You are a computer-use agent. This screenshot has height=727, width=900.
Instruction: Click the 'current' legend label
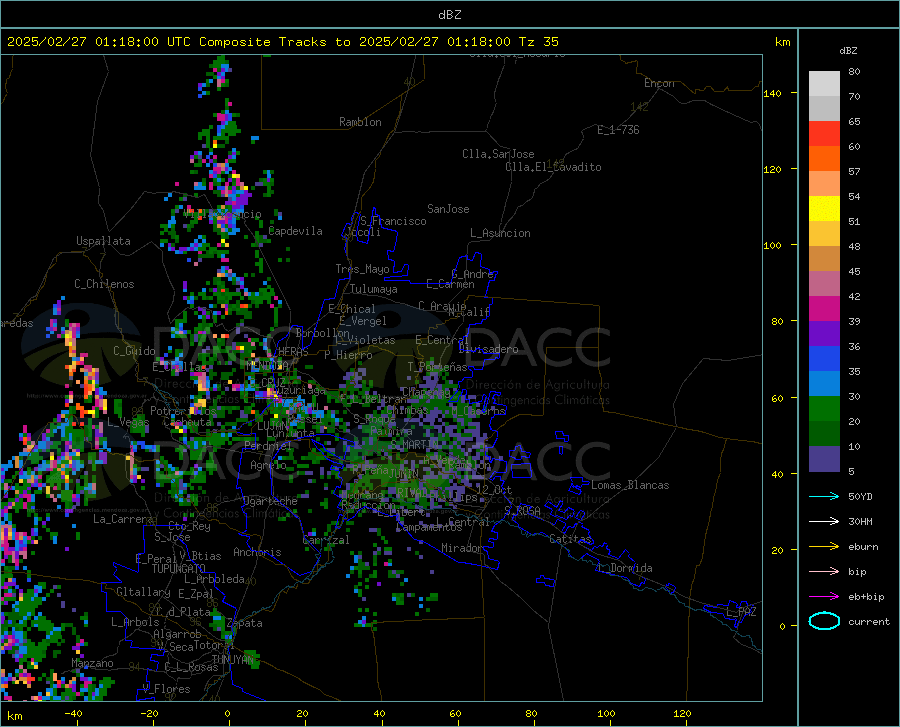(869, 621)
